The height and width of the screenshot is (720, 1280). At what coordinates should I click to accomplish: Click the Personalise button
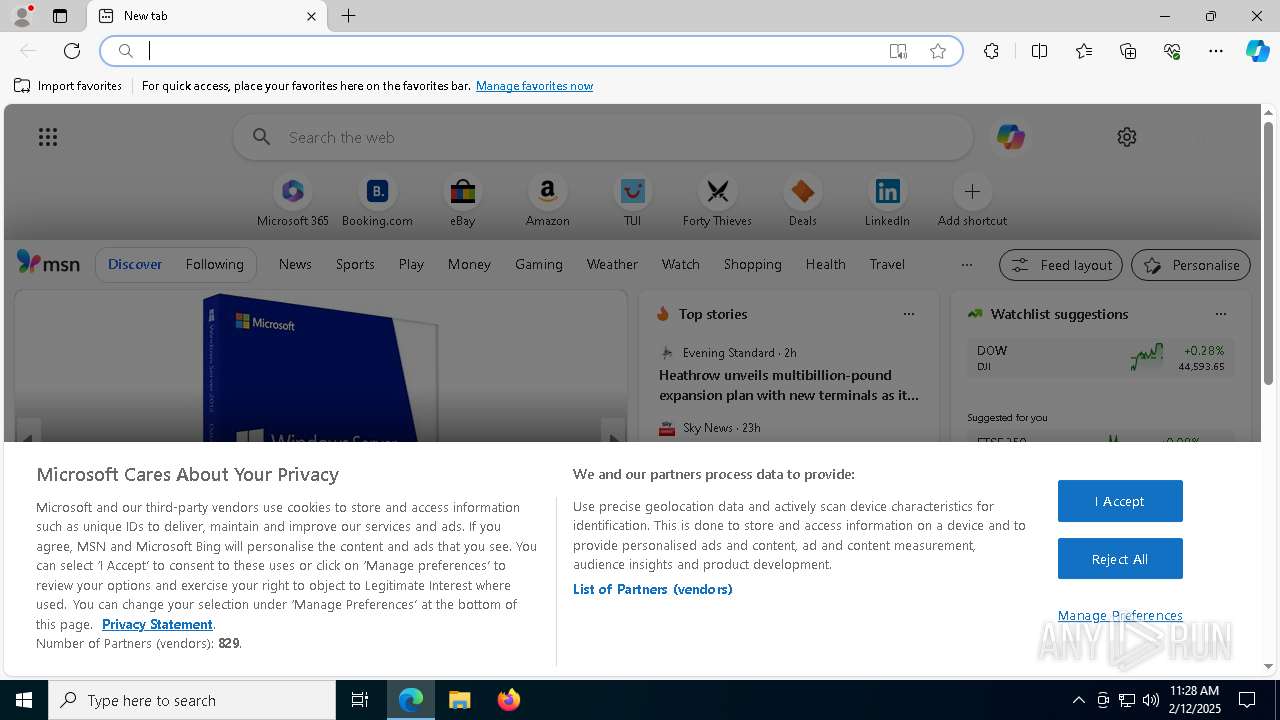coord(1191,265)
